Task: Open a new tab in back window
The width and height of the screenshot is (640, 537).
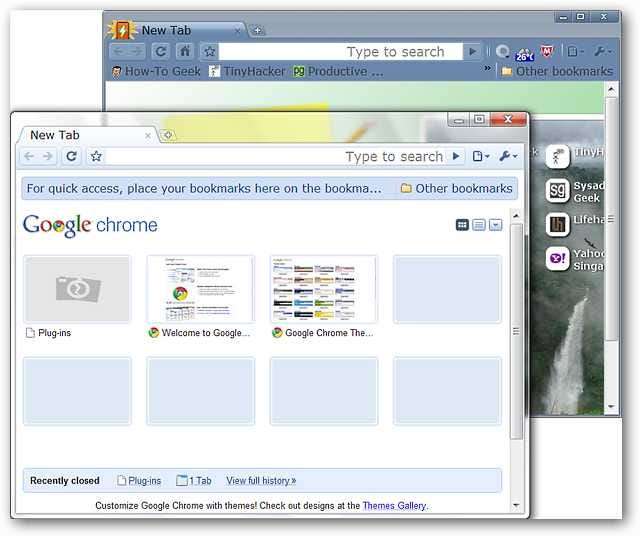Action: [257, 31]
